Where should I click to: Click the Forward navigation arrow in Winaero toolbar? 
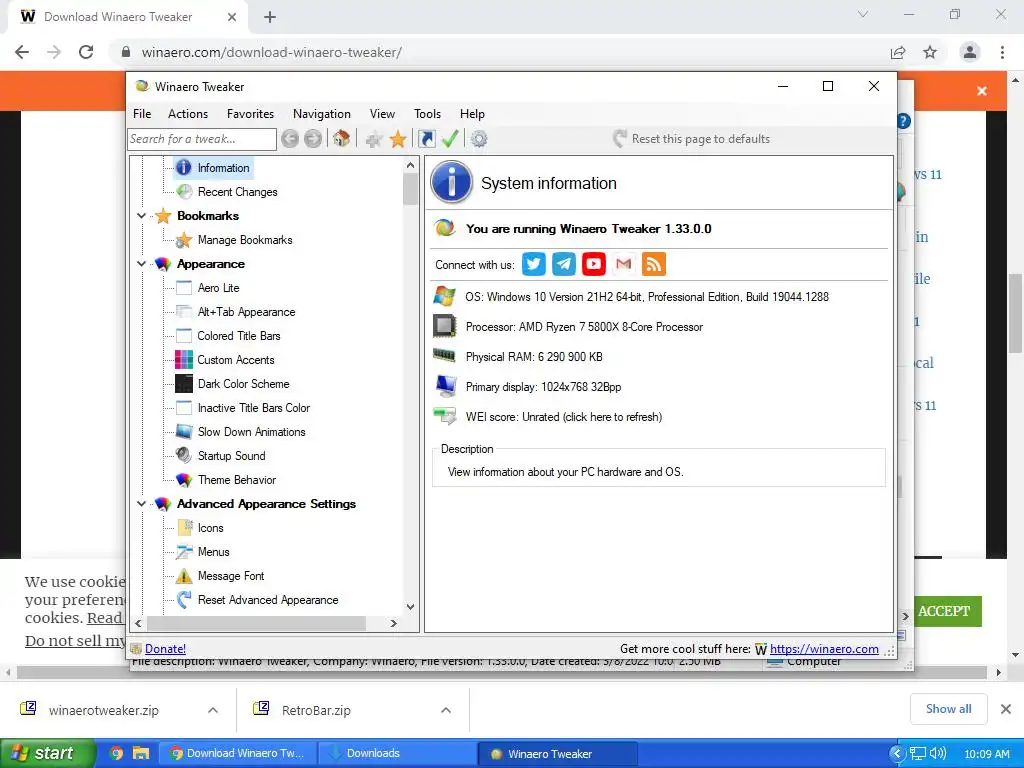[313, 138]
